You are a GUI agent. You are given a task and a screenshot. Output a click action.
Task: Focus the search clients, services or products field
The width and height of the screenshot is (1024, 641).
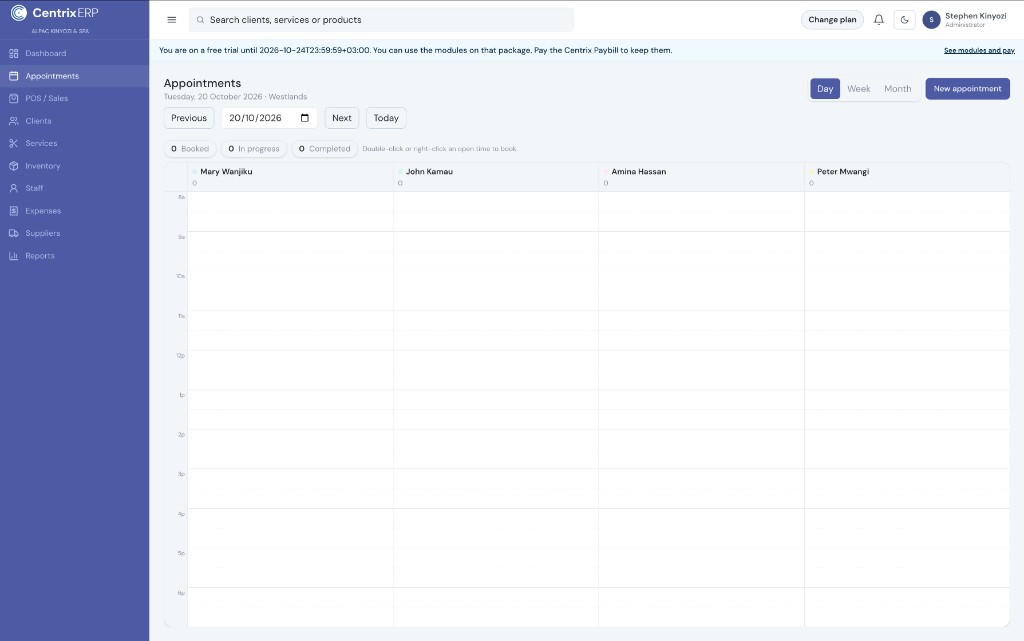pos(381,20)
